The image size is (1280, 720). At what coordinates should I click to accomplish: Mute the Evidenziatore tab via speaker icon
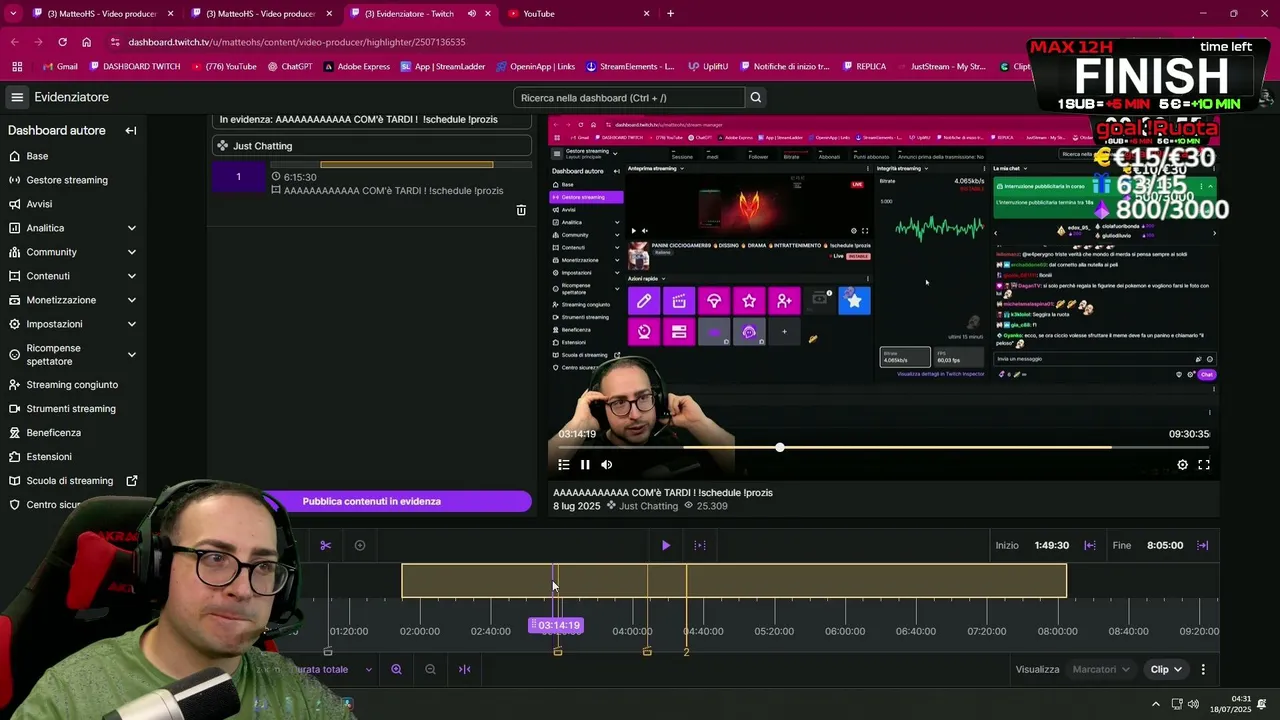tap(471, 14)
